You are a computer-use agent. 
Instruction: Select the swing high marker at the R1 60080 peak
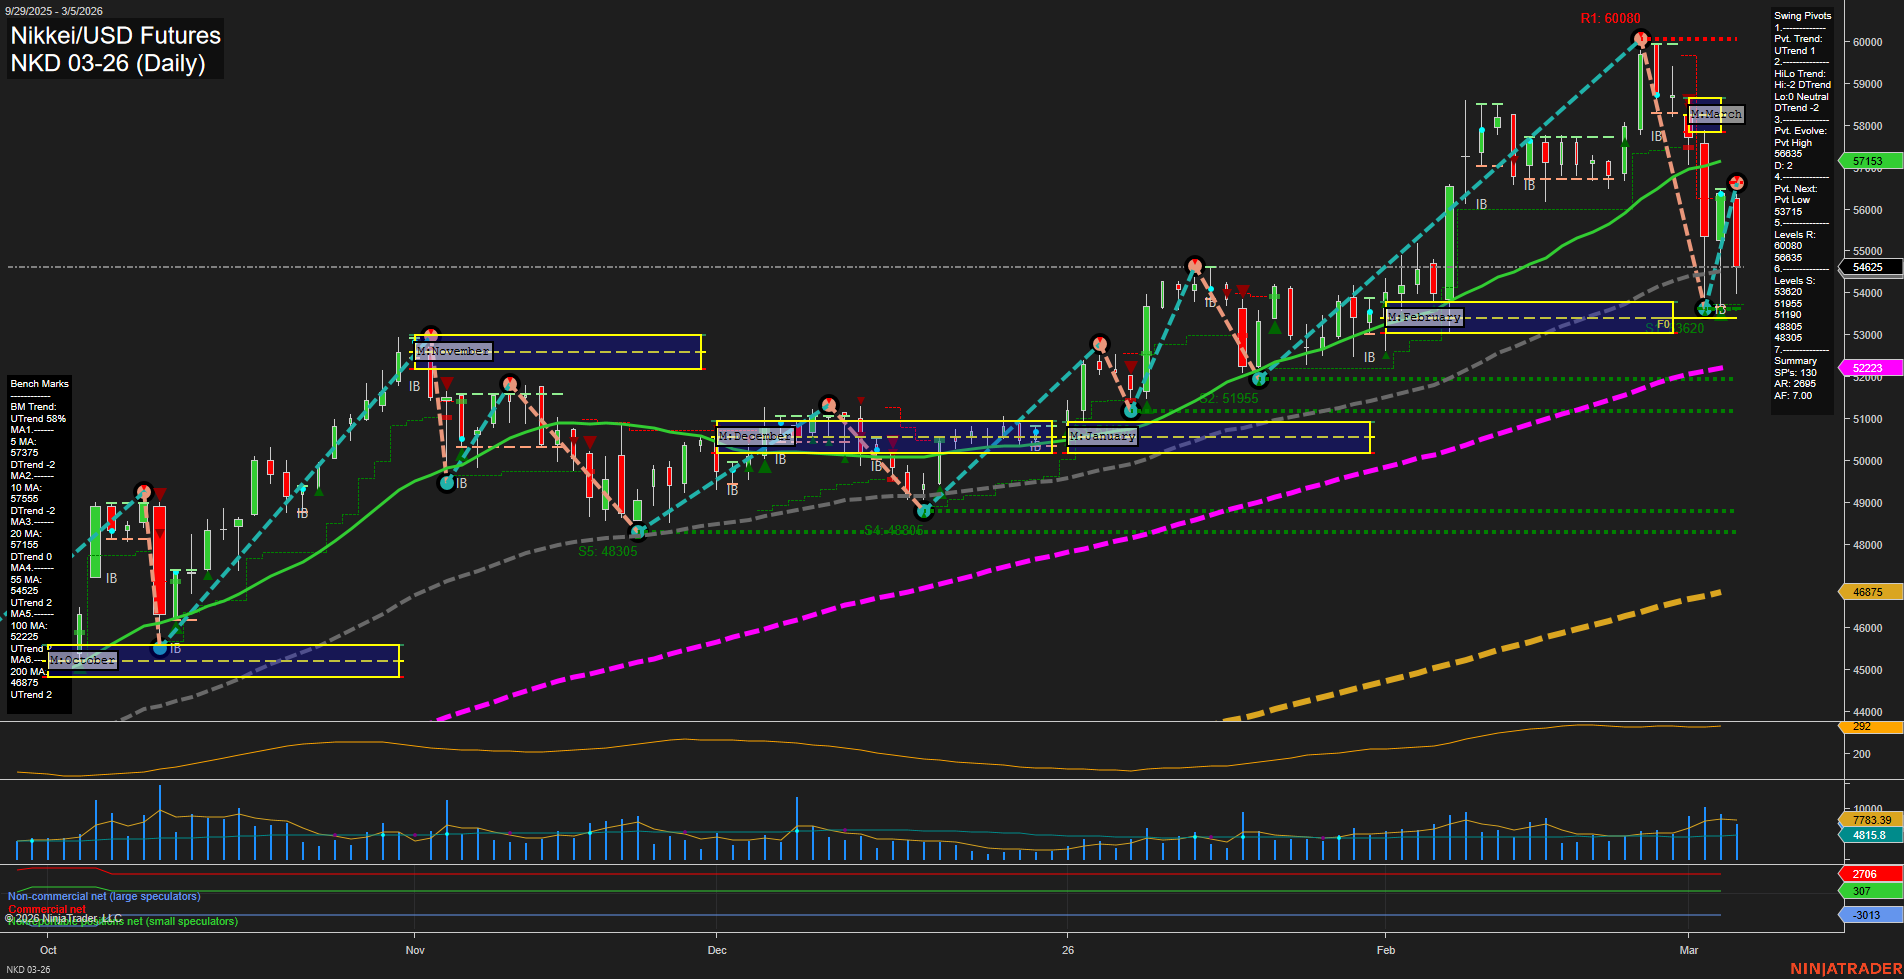click(1640, 38)
